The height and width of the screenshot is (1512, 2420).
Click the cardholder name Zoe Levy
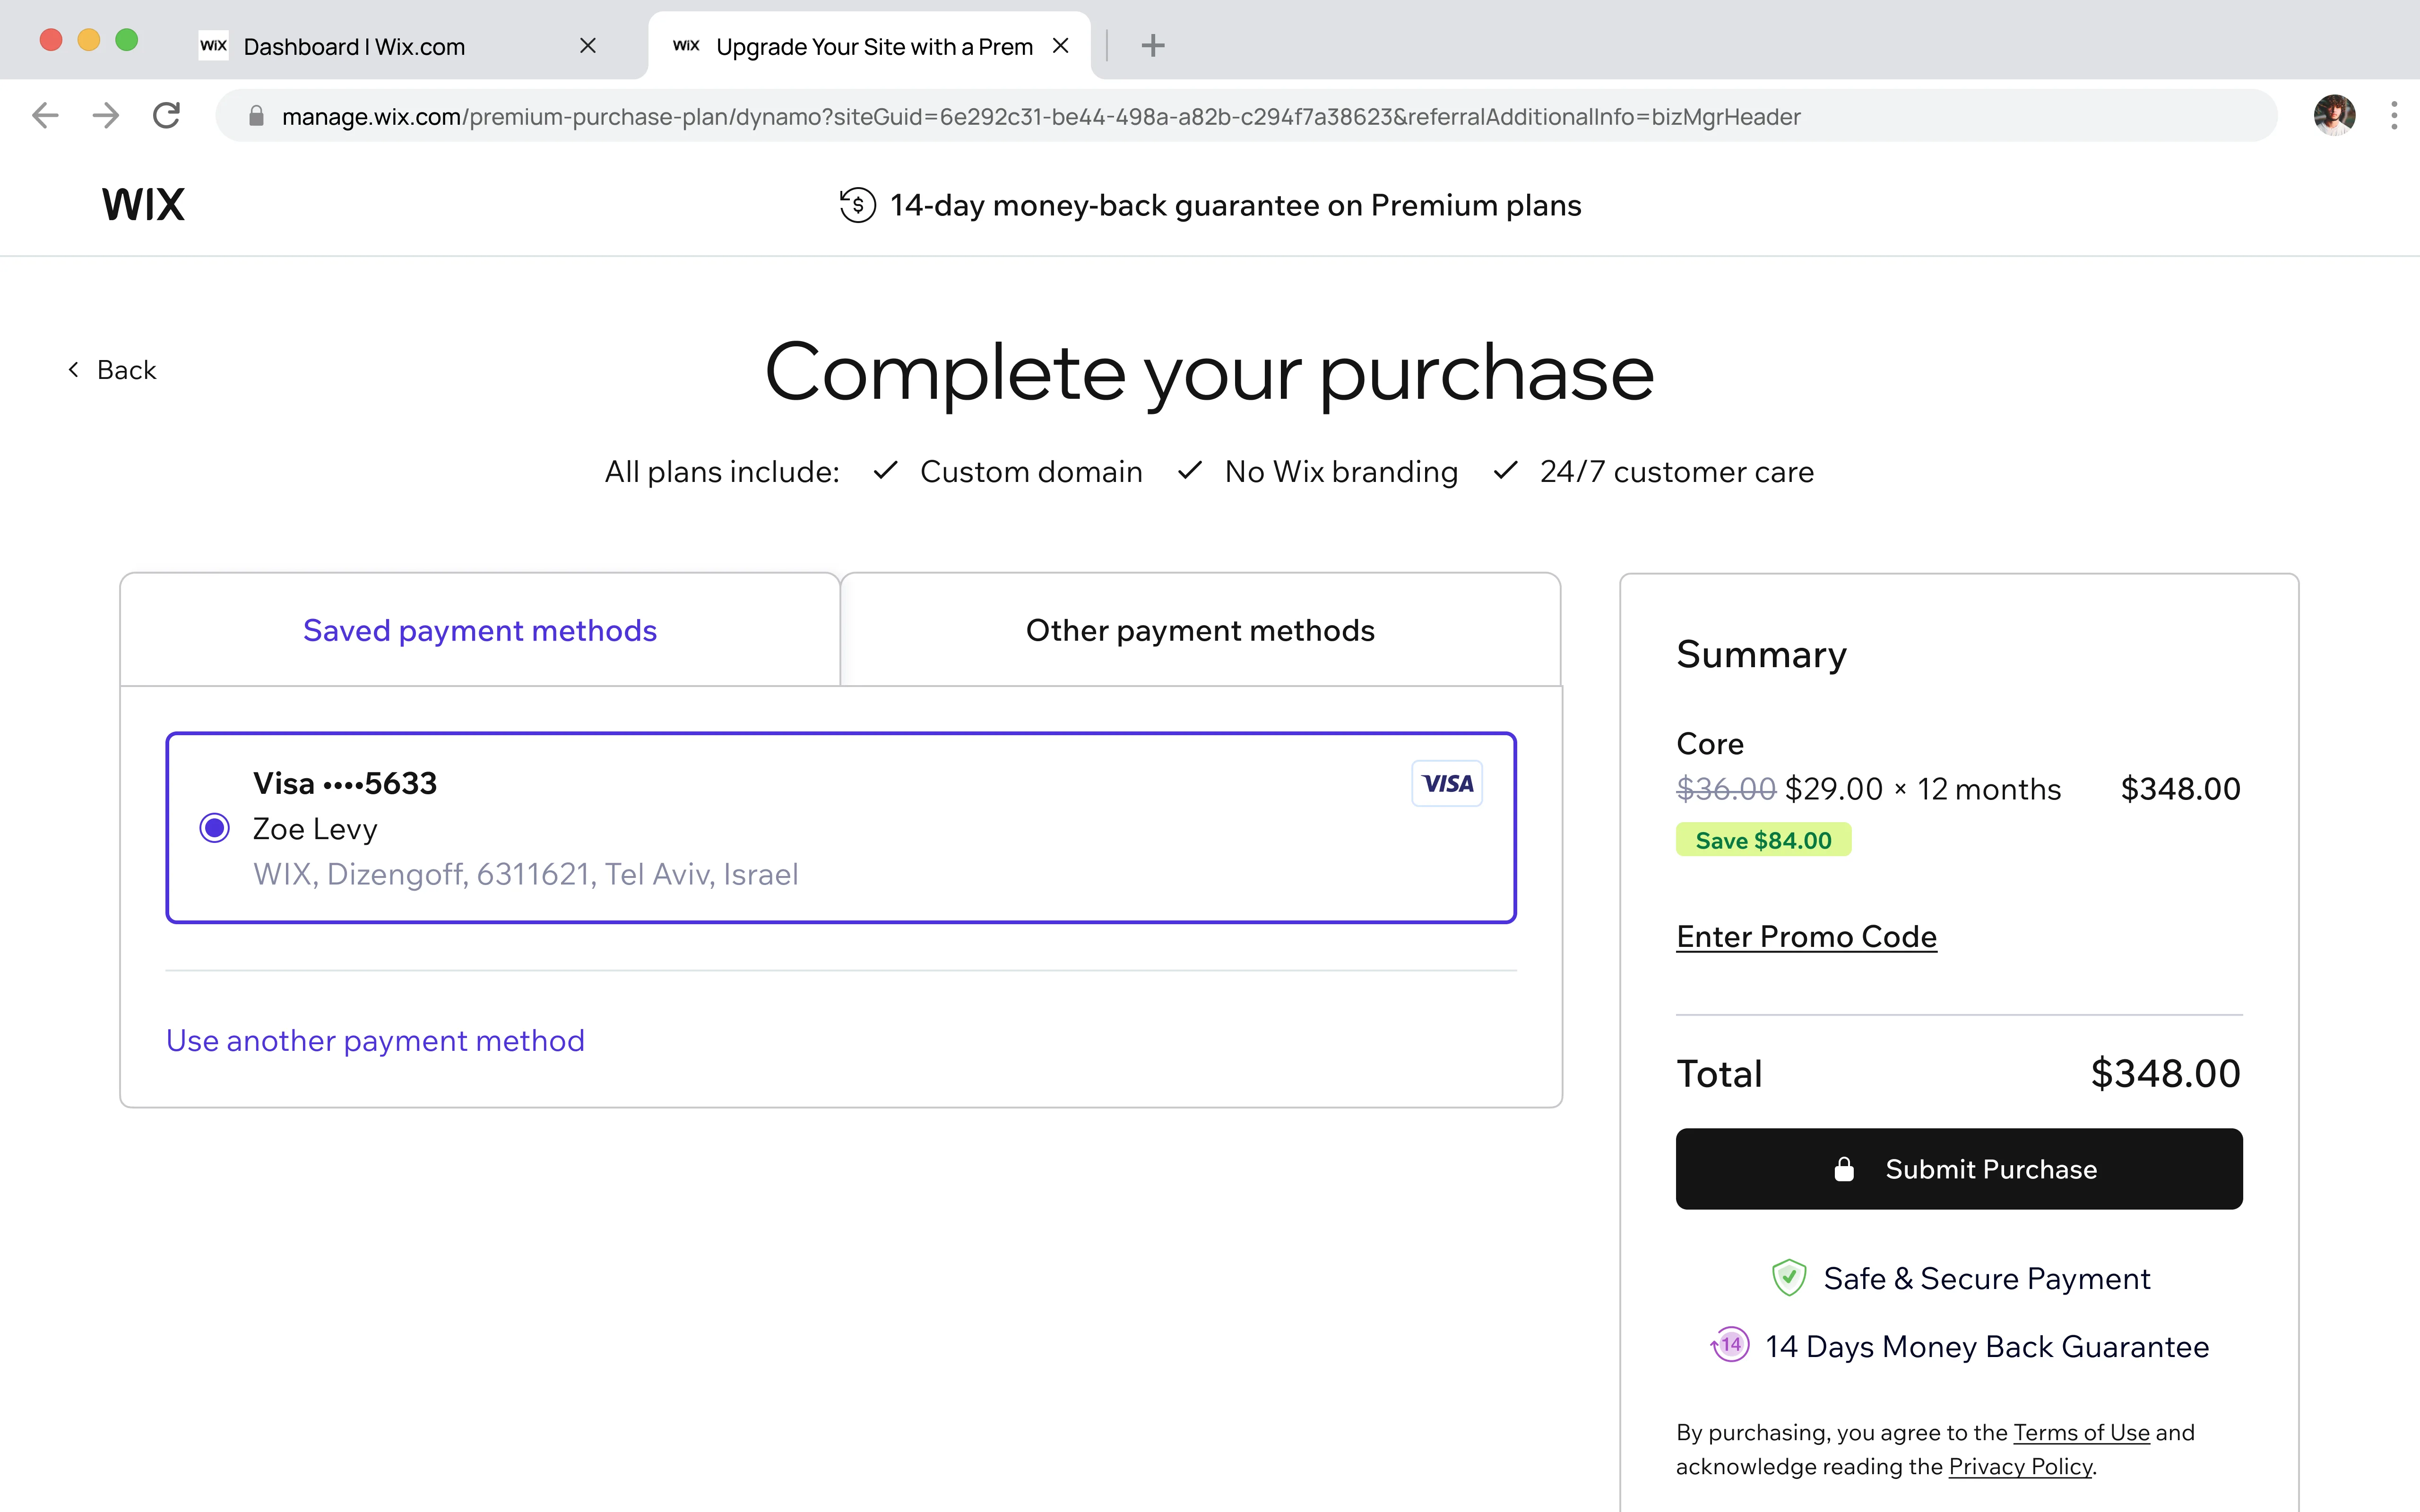pyautogui.click(x=315, y=829)
